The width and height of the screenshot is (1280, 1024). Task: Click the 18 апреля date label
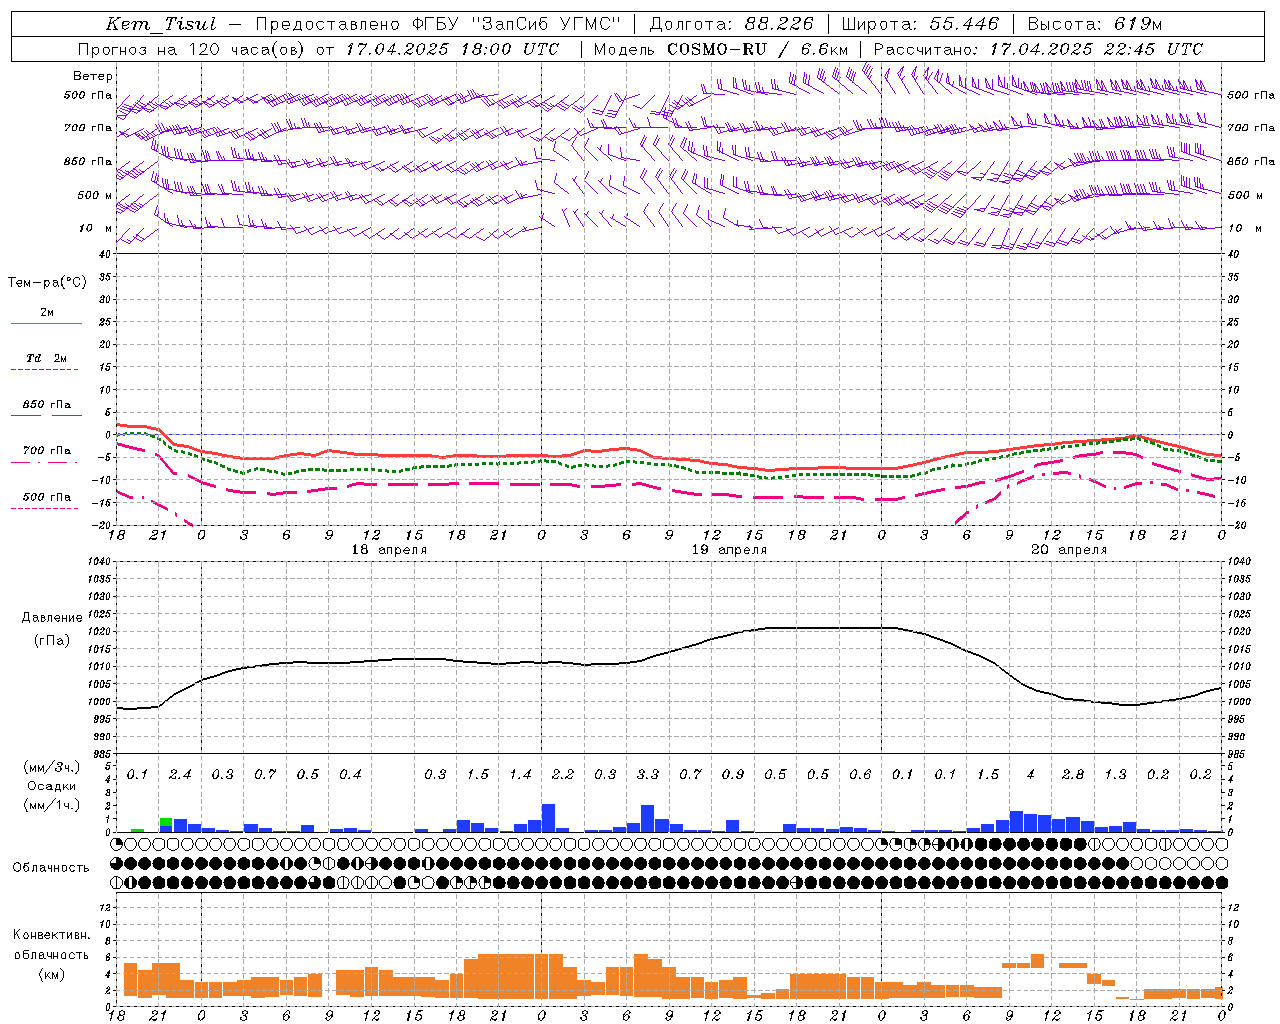click(389, 550)
